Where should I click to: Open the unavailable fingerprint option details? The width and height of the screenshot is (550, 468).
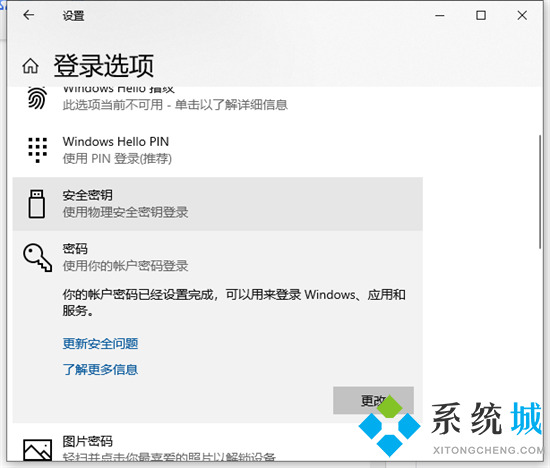[x=217, y=98]
